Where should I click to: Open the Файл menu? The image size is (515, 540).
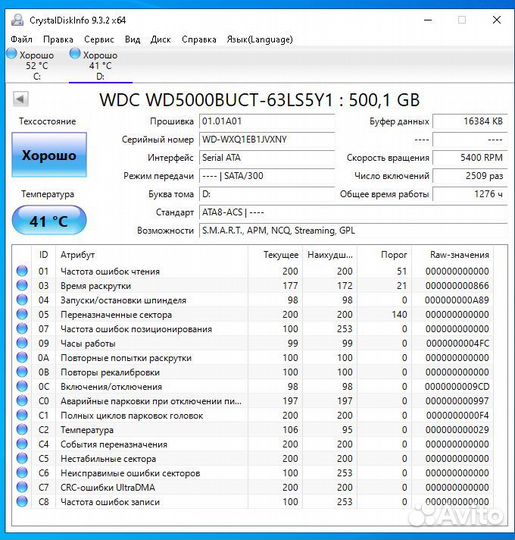click(21, 39)
